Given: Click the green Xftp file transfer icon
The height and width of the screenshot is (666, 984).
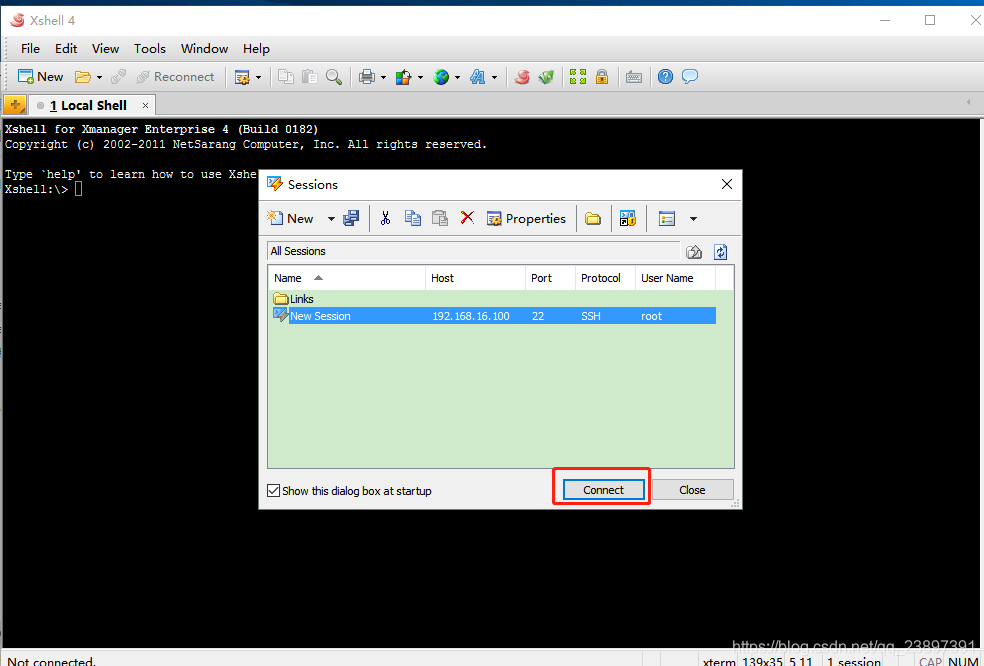Looking at the screenshot, I should tap(546, 77).
